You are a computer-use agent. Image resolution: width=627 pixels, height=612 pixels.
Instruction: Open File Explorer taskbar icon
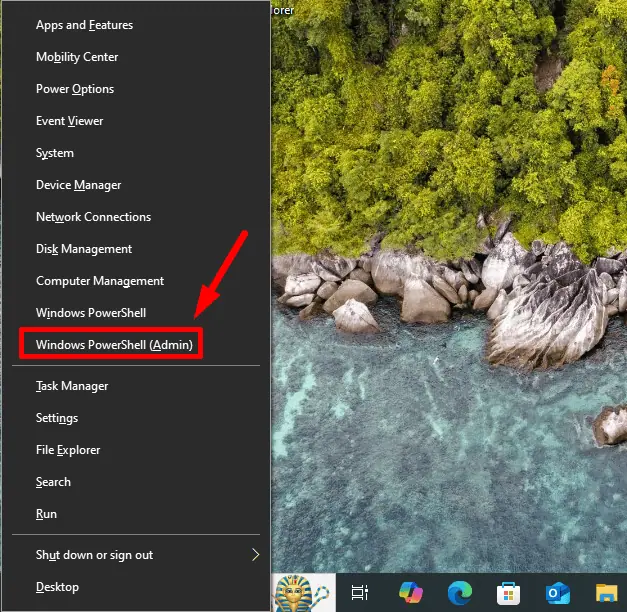coord(607,593)
